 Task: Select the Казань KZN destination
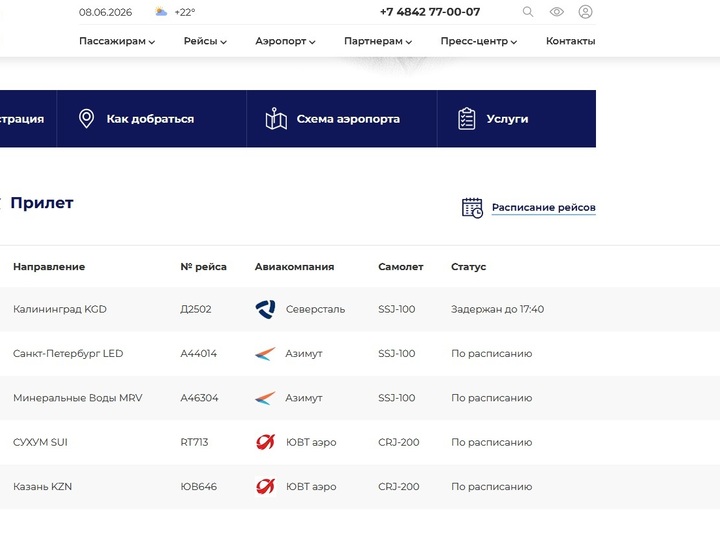43,487
